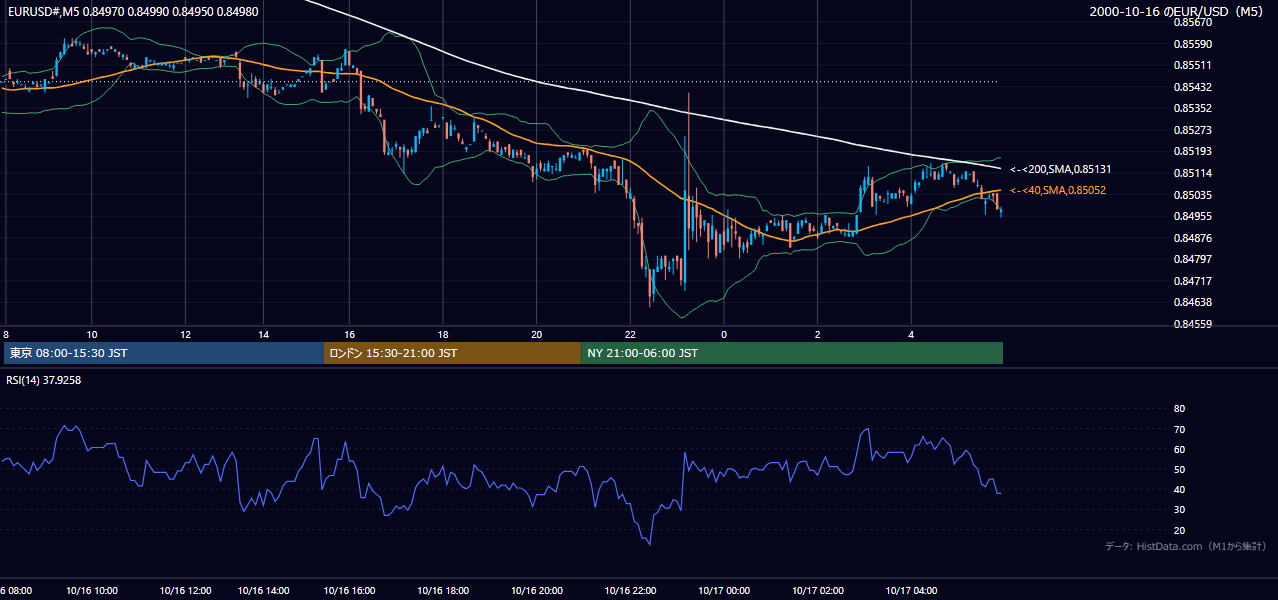Click the 40 SMA label reading 0.85052
This screenshot has height=600, width=1278.
pos(1058,190)
